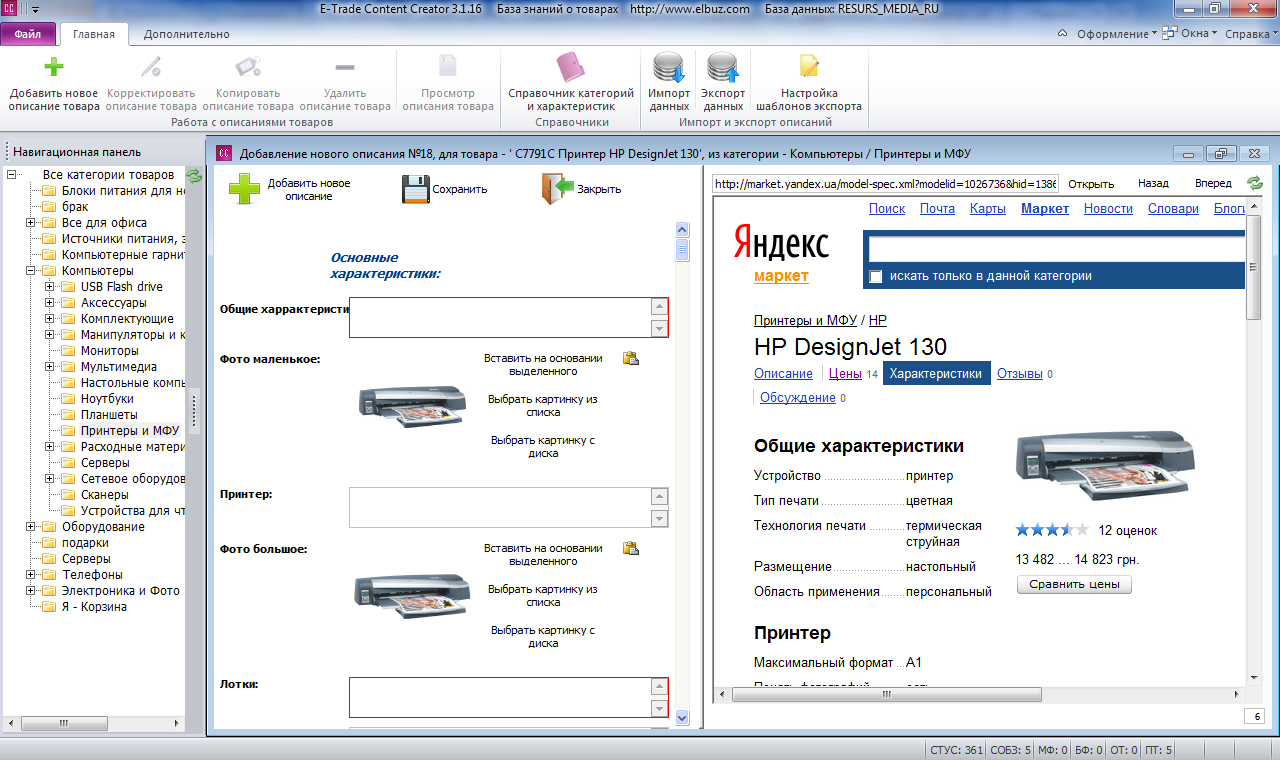Click the Открыть button in browser bar

coord(1091,184)
